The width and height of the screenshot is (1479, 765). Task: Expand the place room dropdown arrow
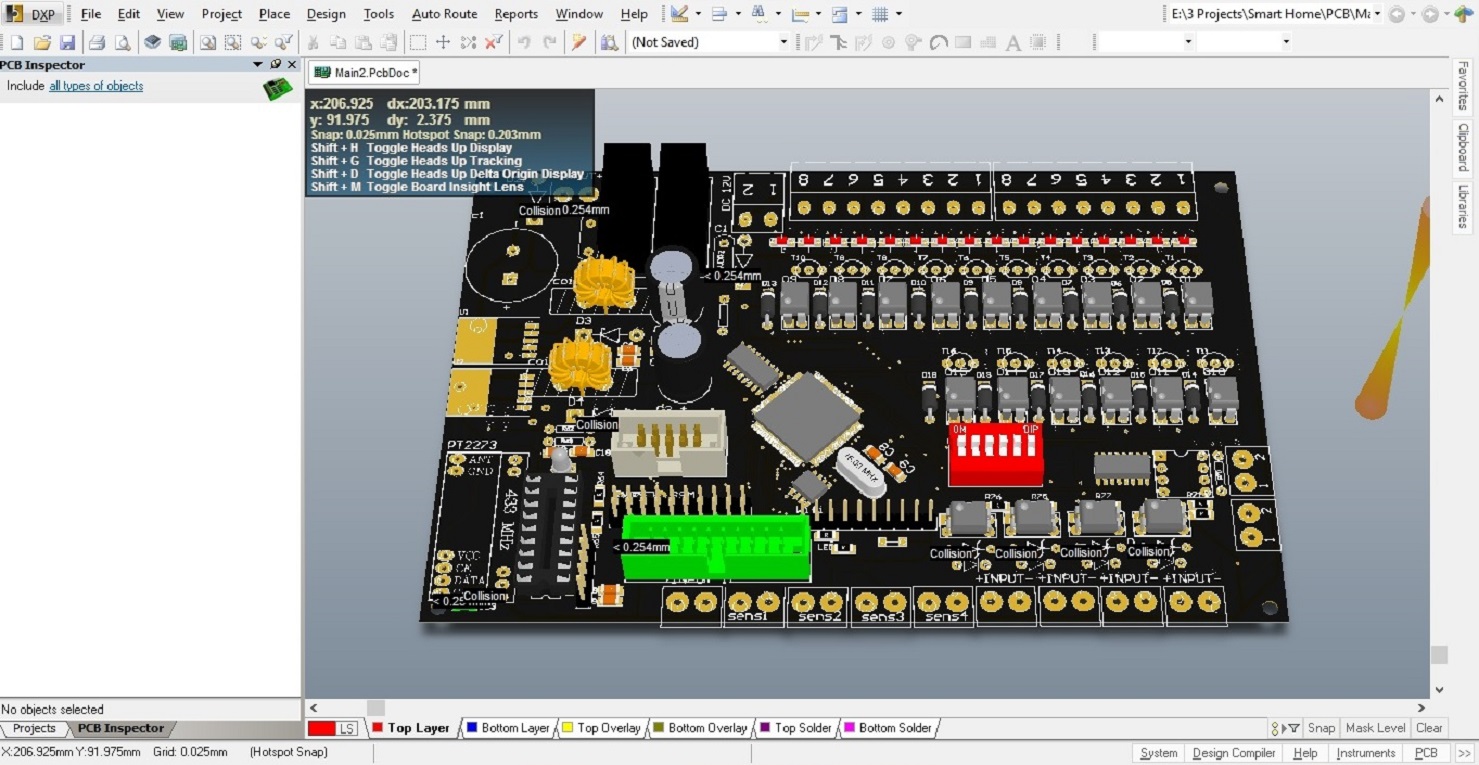pyautogui.click(x=858, y=14)
